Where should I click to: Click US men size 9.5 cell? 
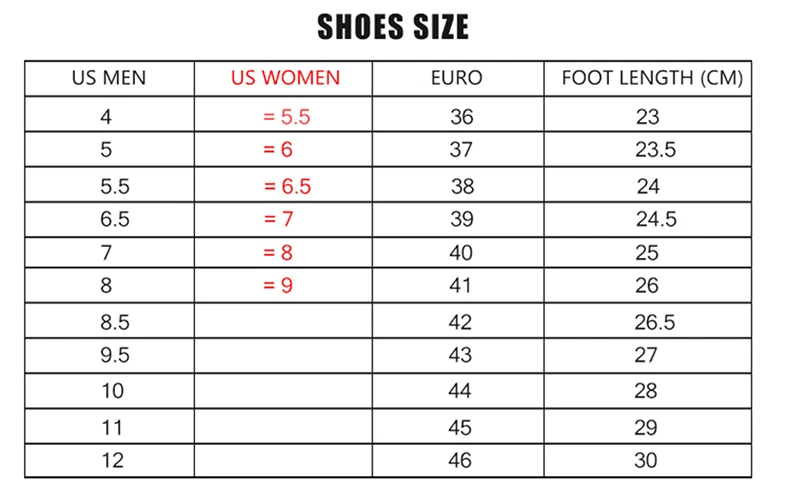click(109, 356)
